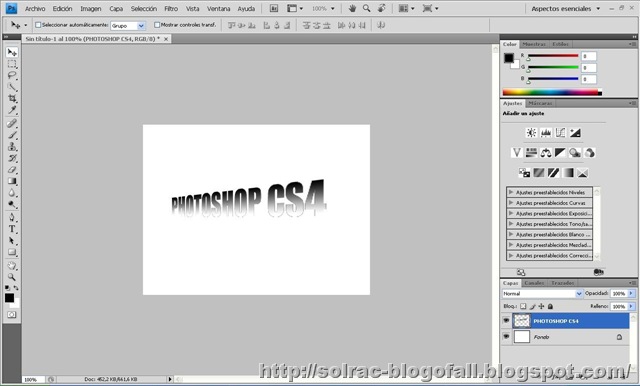Viewport: 640px width, 386px height.
Task: Open the Aspectos esenciales workspace dropdown
Action: click(566, 9)
